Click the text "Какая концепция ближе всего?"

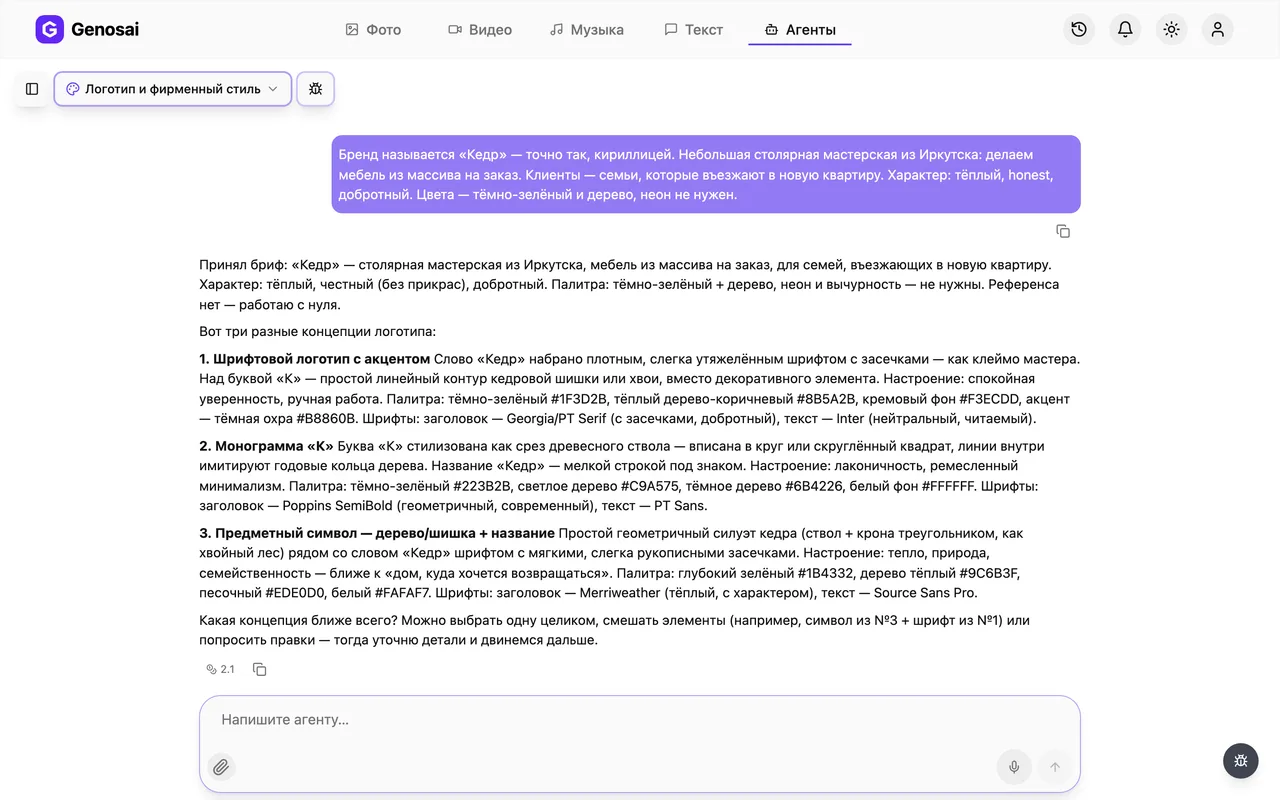tap(298, 620)
